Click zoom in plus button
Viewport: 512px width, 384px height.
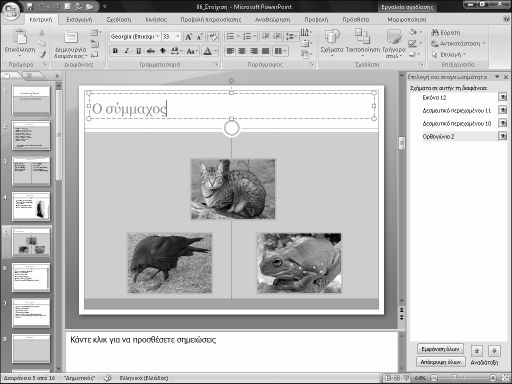pyautogui.click(x=493, y=378)
